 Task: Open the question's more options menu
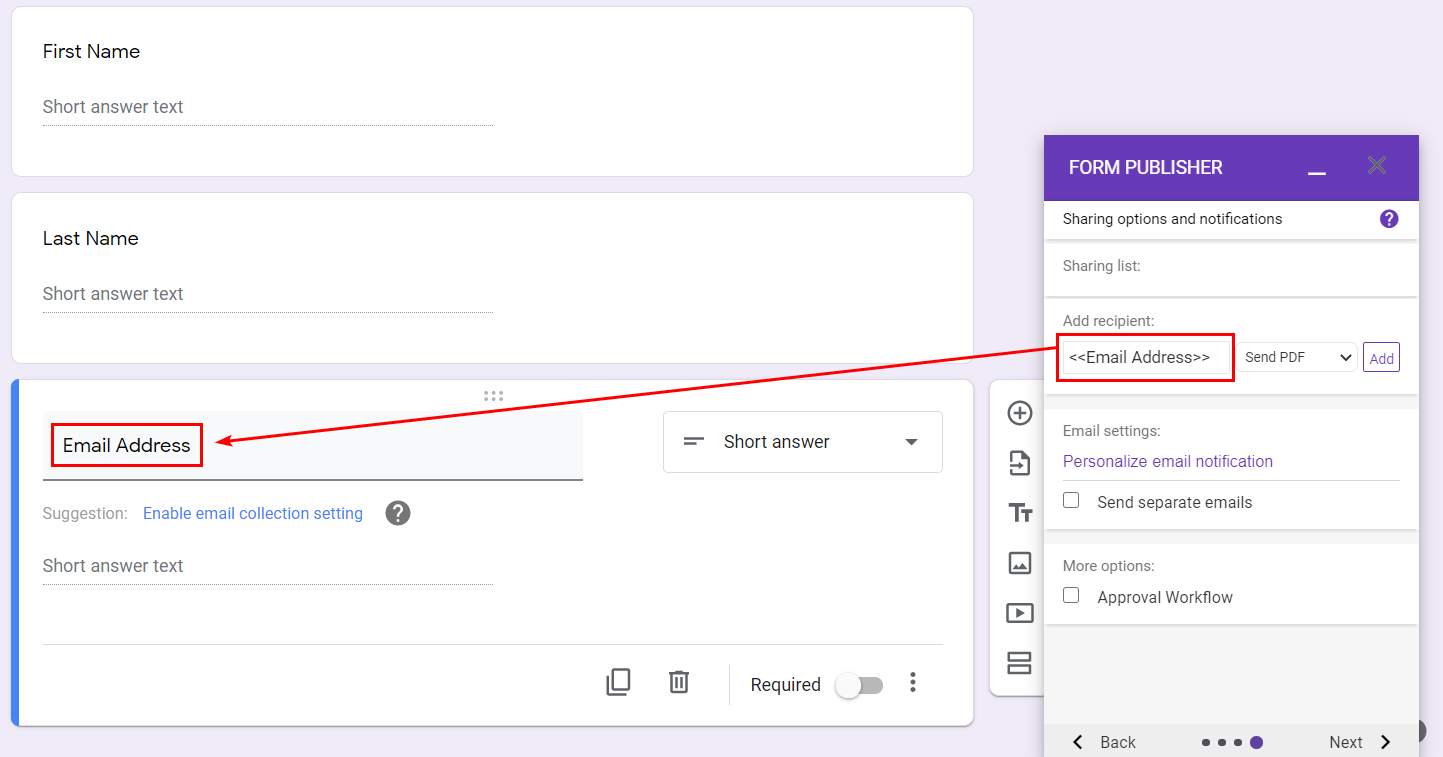click(x=912, y=683)
